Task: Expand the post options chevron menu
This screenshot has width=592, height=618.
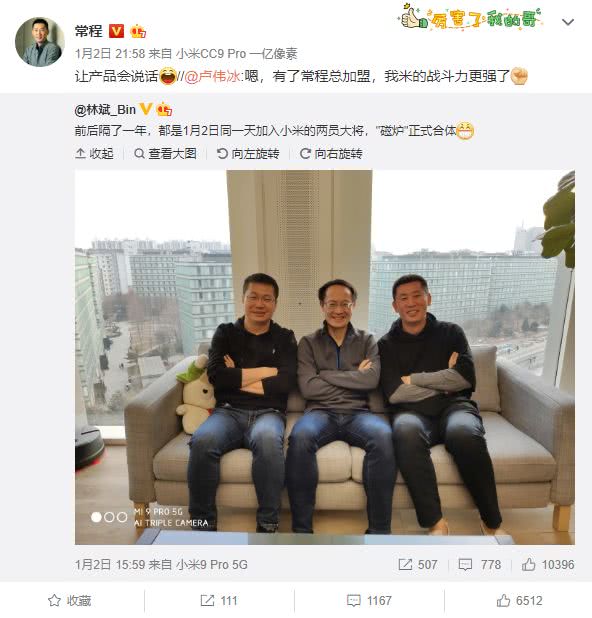Action: click(x=568, y=22)
